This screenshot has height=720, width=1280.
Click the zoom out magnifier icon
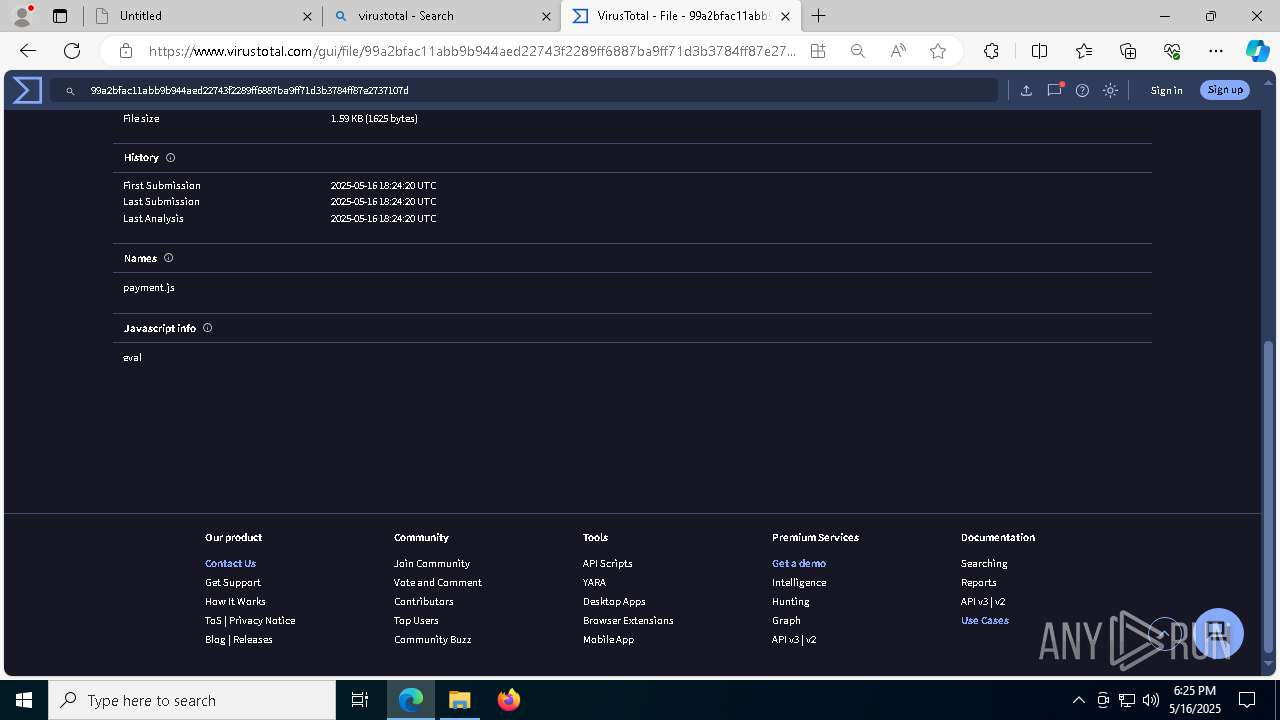858,51
